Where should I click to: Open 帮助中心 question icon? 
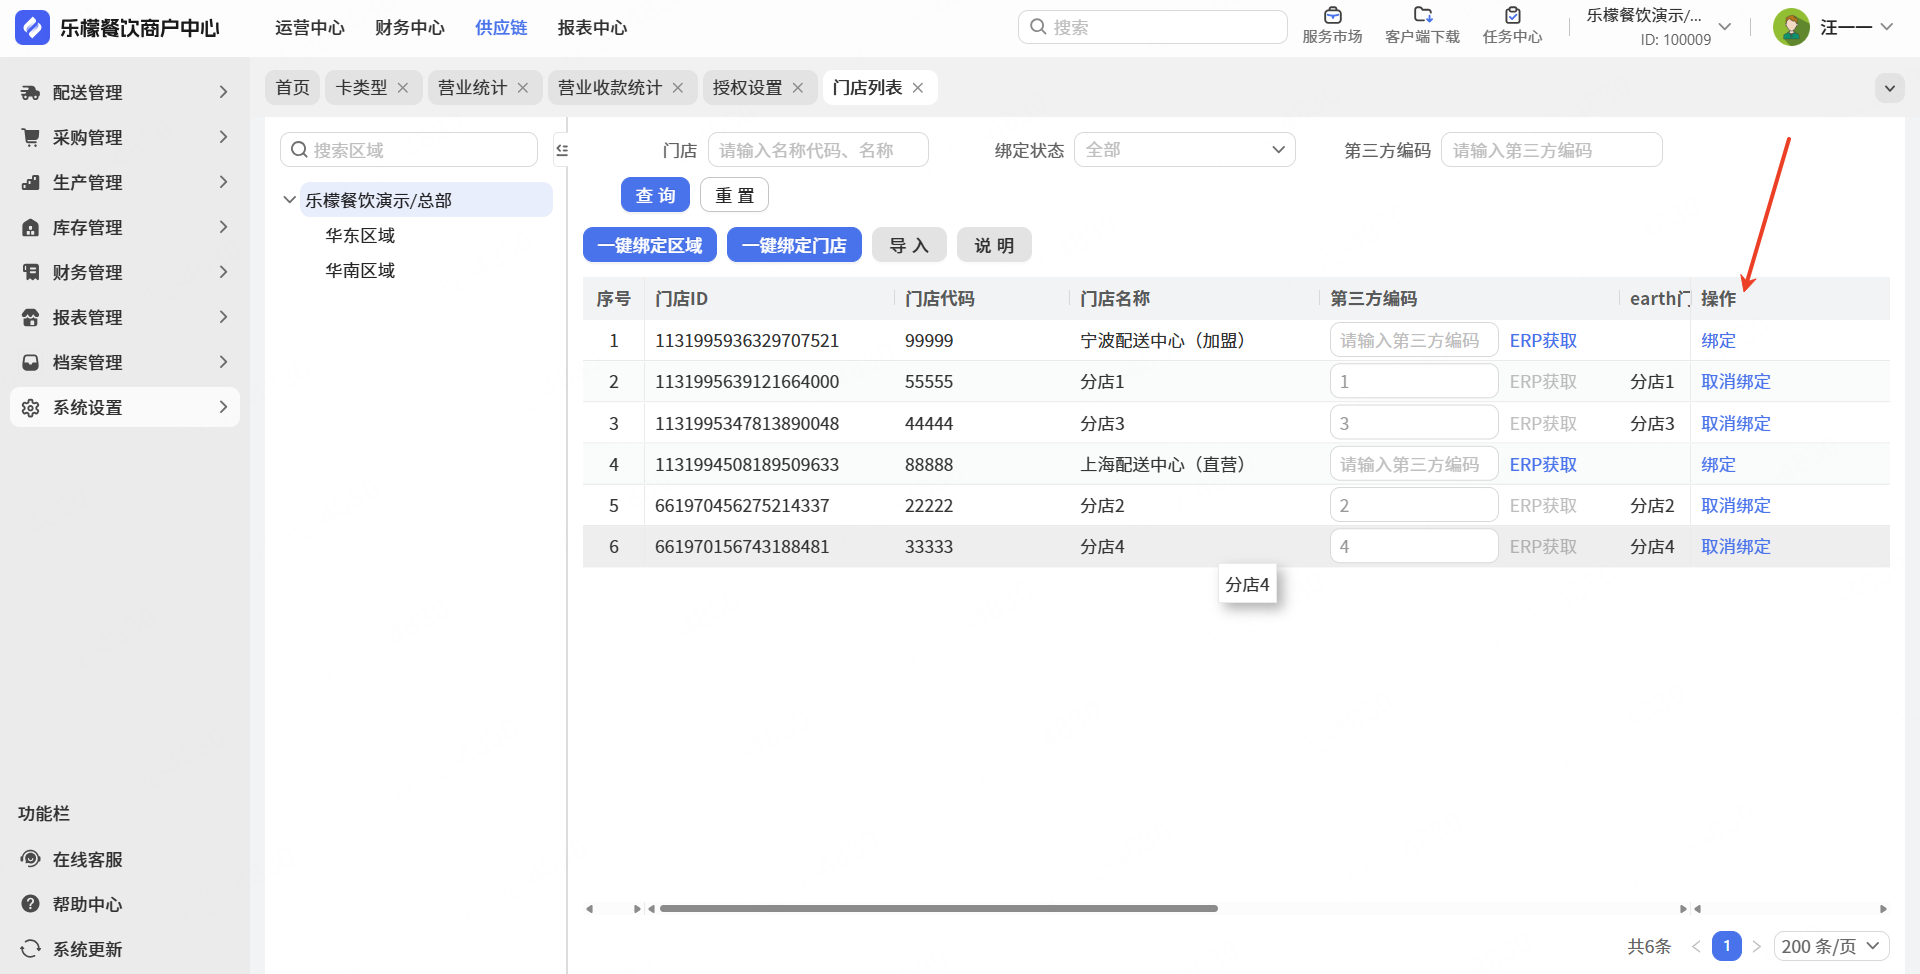[31, 904]
